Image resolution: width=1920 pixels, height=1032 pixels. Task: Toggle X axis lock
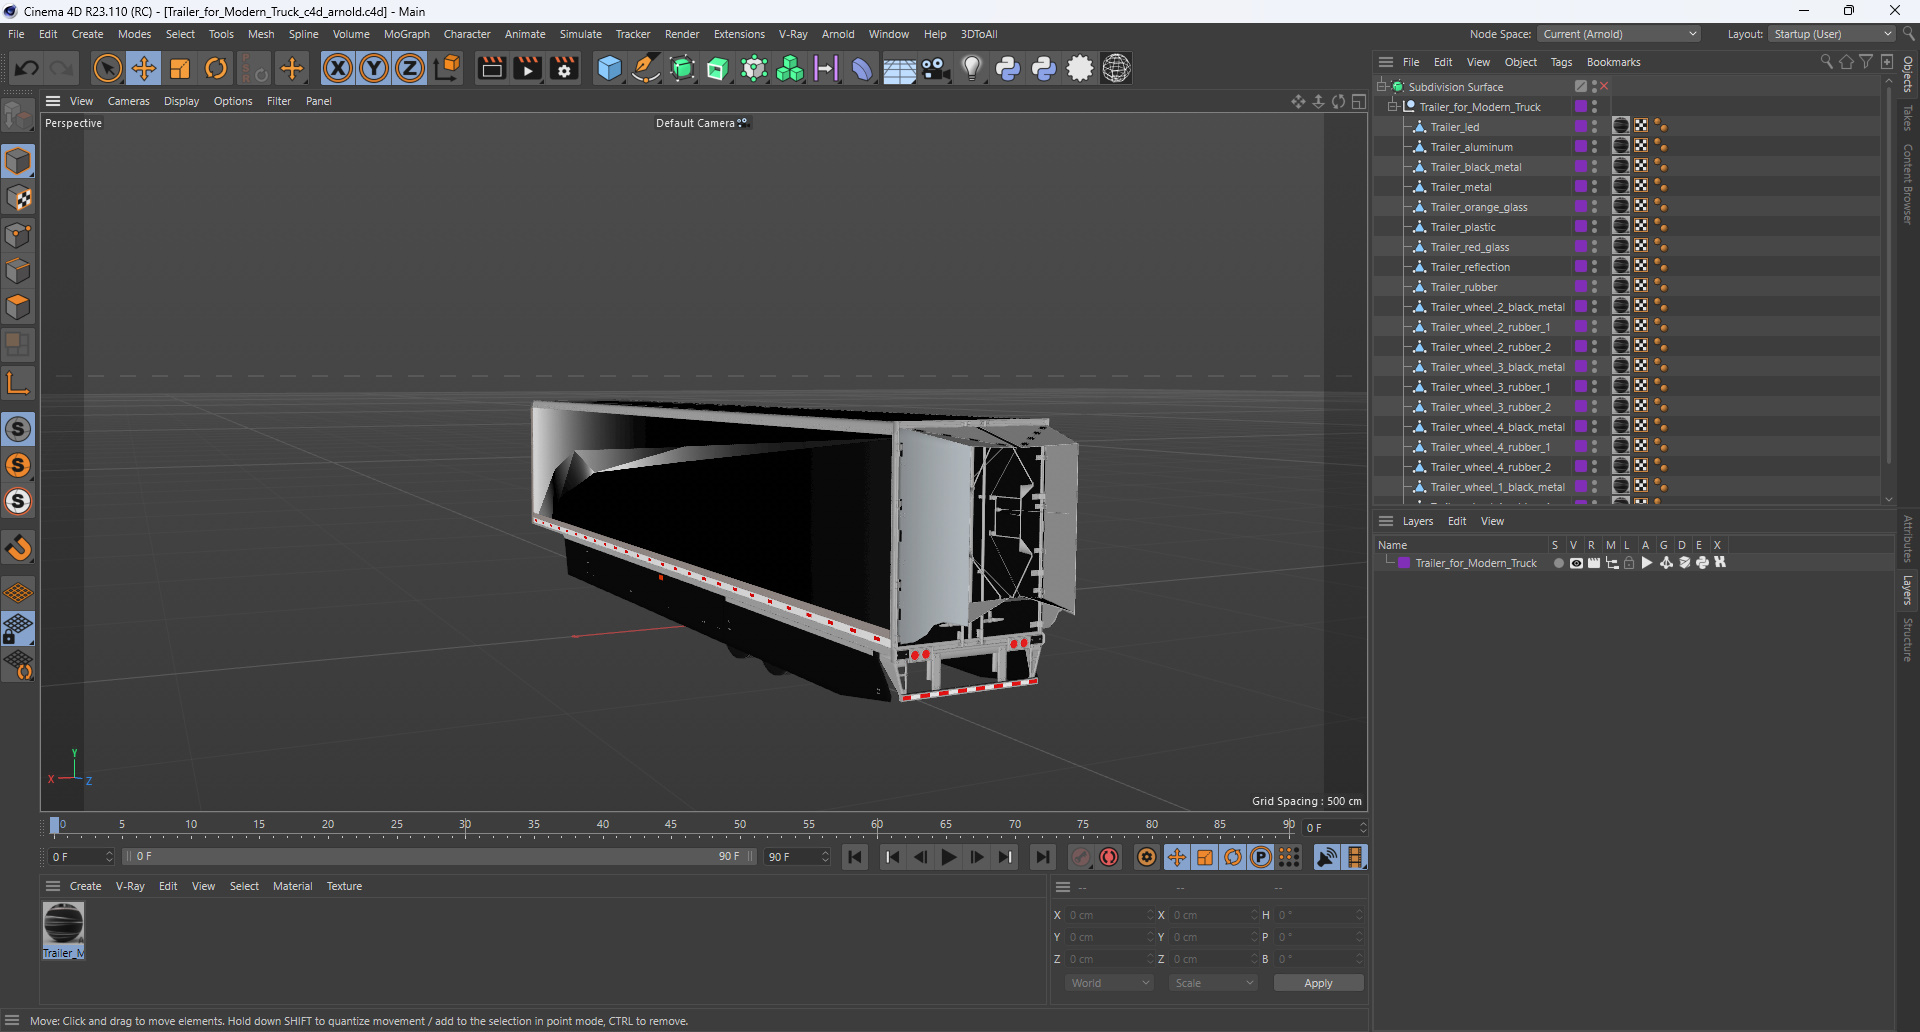coord(338,68)
